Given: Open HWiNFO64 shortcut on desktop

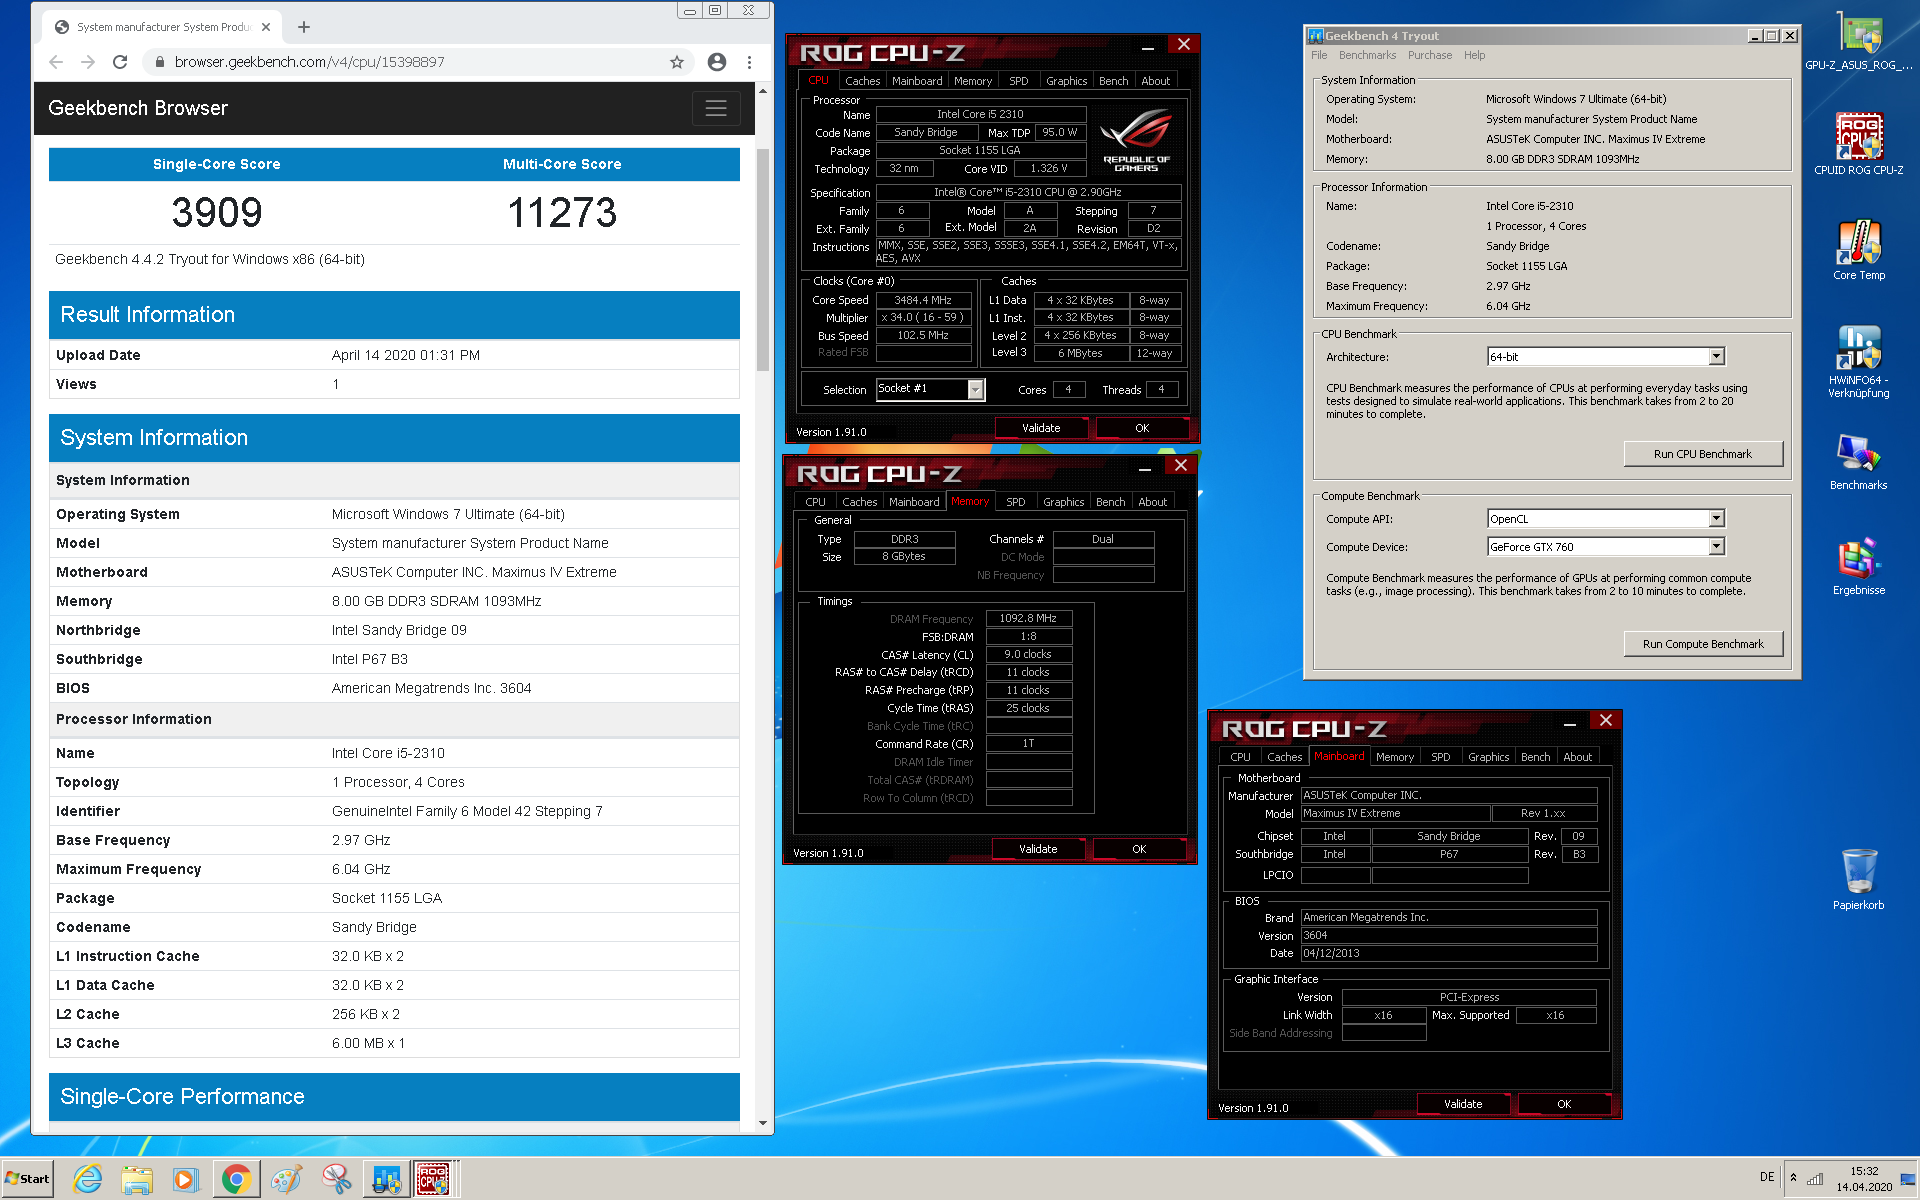Looking at the screenshot, I should coord(1859,362).
